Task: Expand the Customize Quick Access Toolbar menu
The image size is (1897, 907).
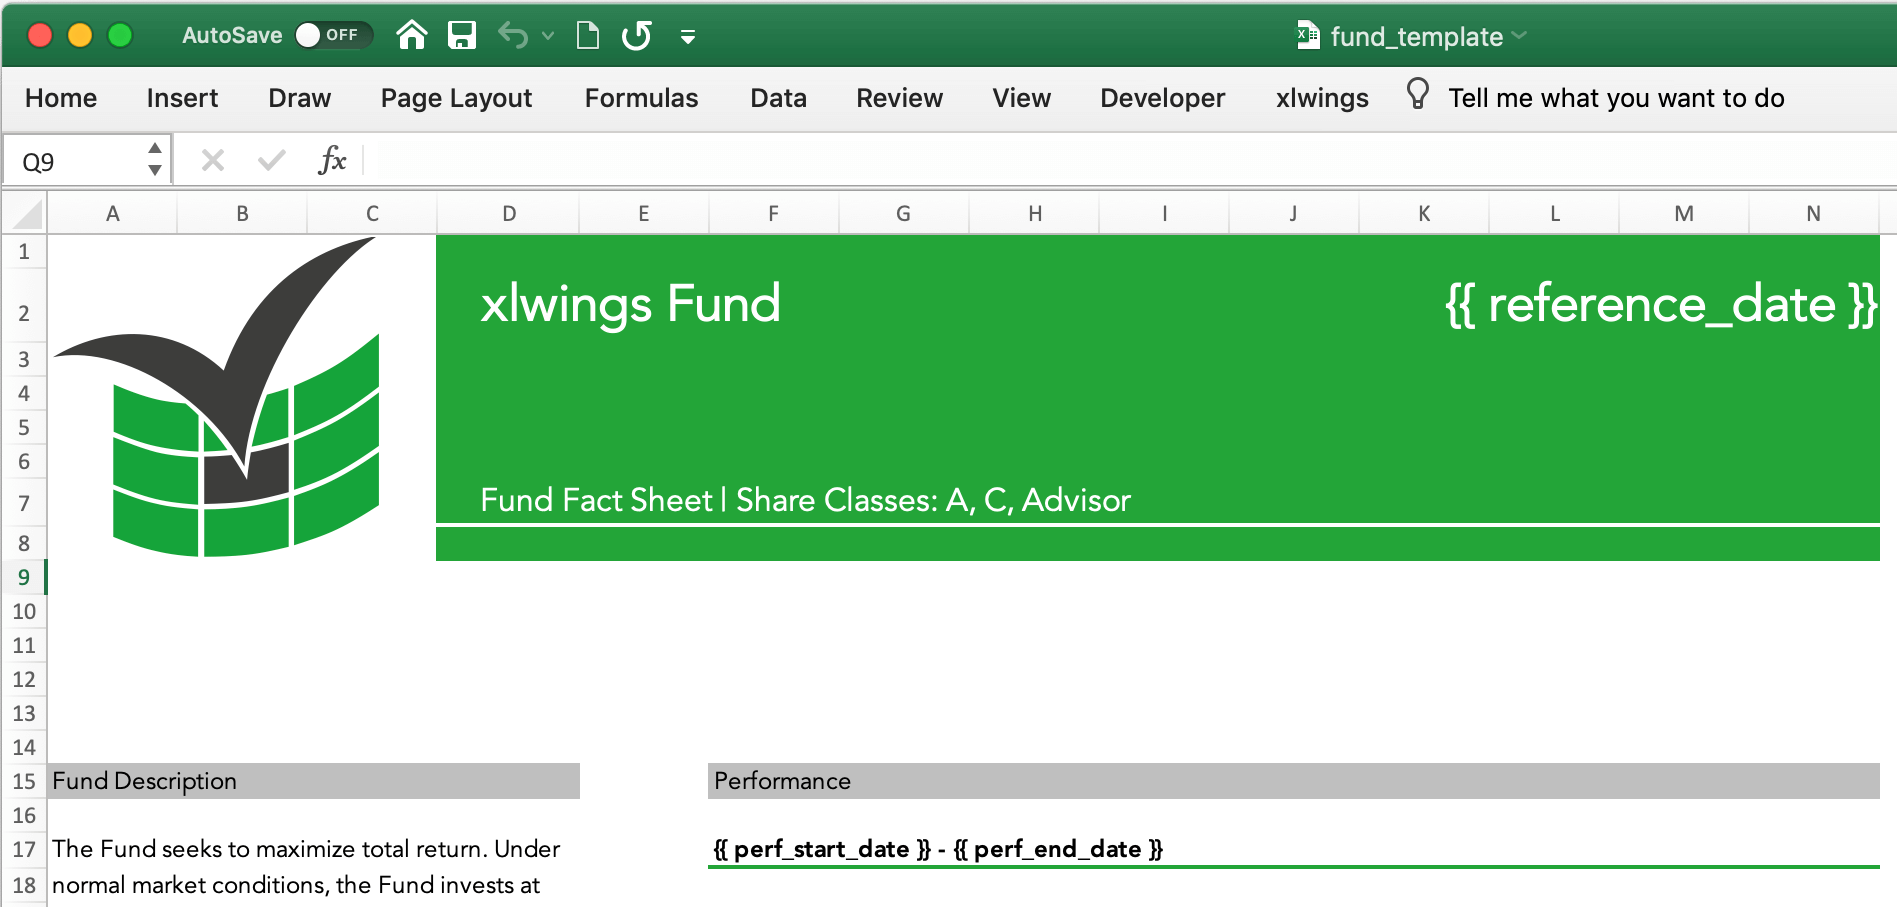Action: pyautogui.click(x=688, y=37)
